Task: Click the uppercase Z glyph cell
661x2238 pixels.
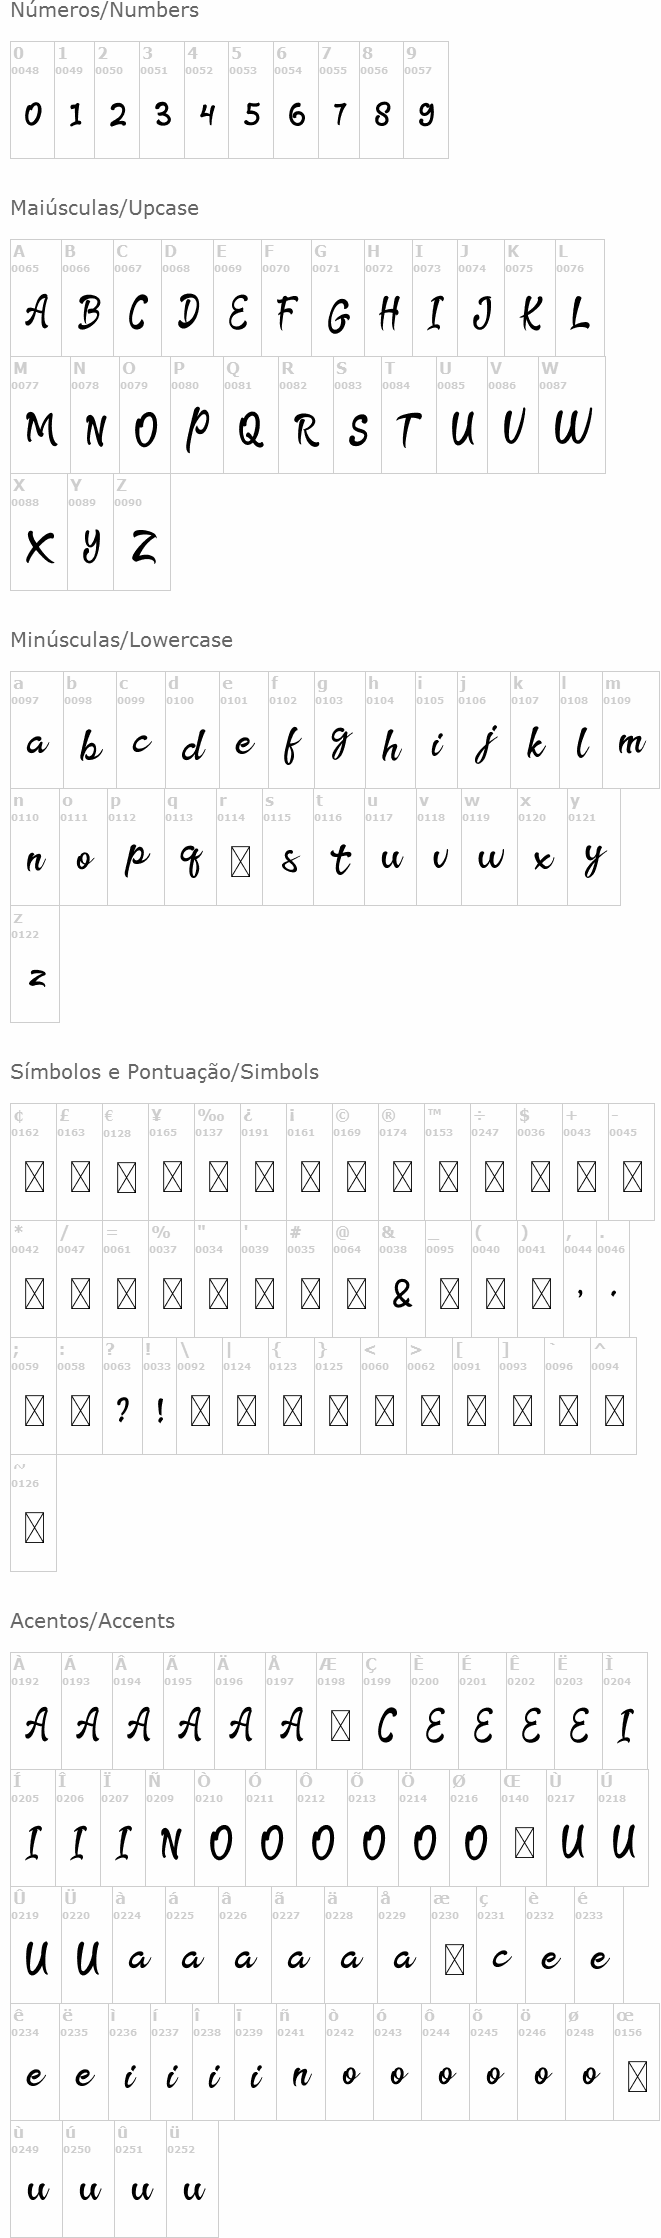Action: pyautogui.click(x=142, y=532)
